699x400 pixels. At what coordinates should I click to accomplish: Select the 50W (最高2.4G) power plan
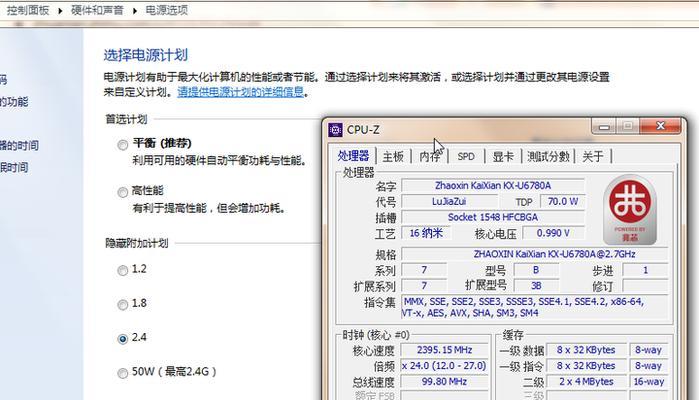(123, 373)
